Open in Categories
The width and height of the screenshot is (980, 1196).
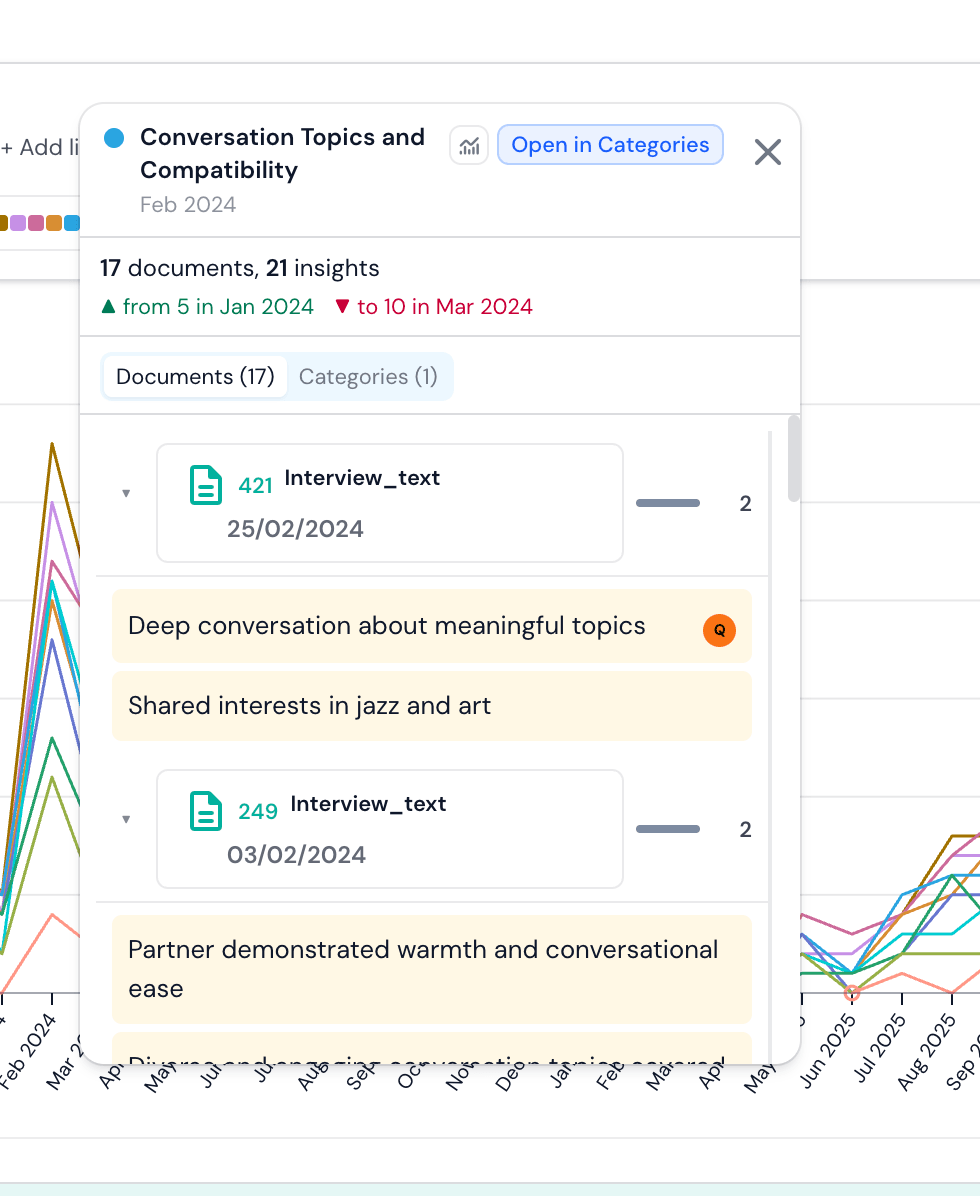(610, 145)
